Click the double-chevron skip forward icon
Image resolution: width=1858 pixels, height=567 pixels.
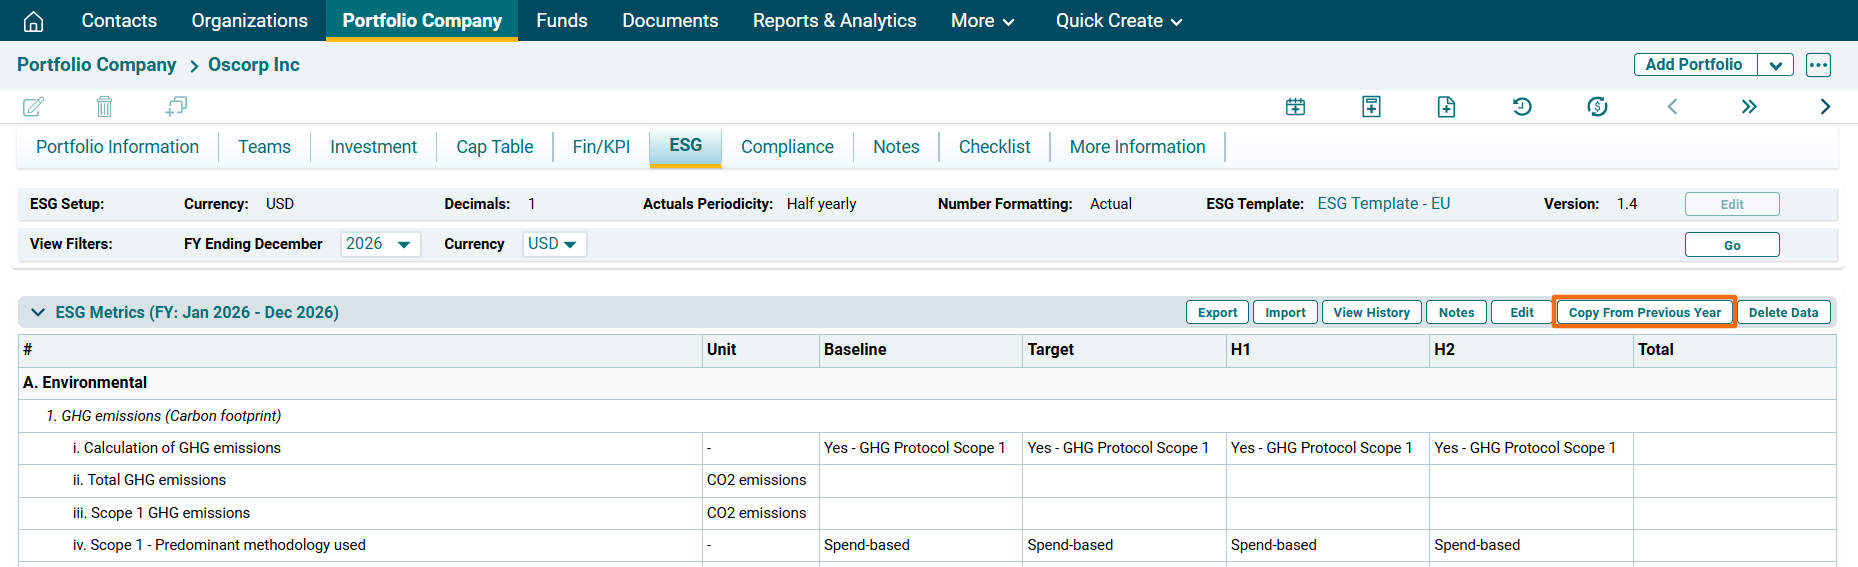click(1748, 106)
